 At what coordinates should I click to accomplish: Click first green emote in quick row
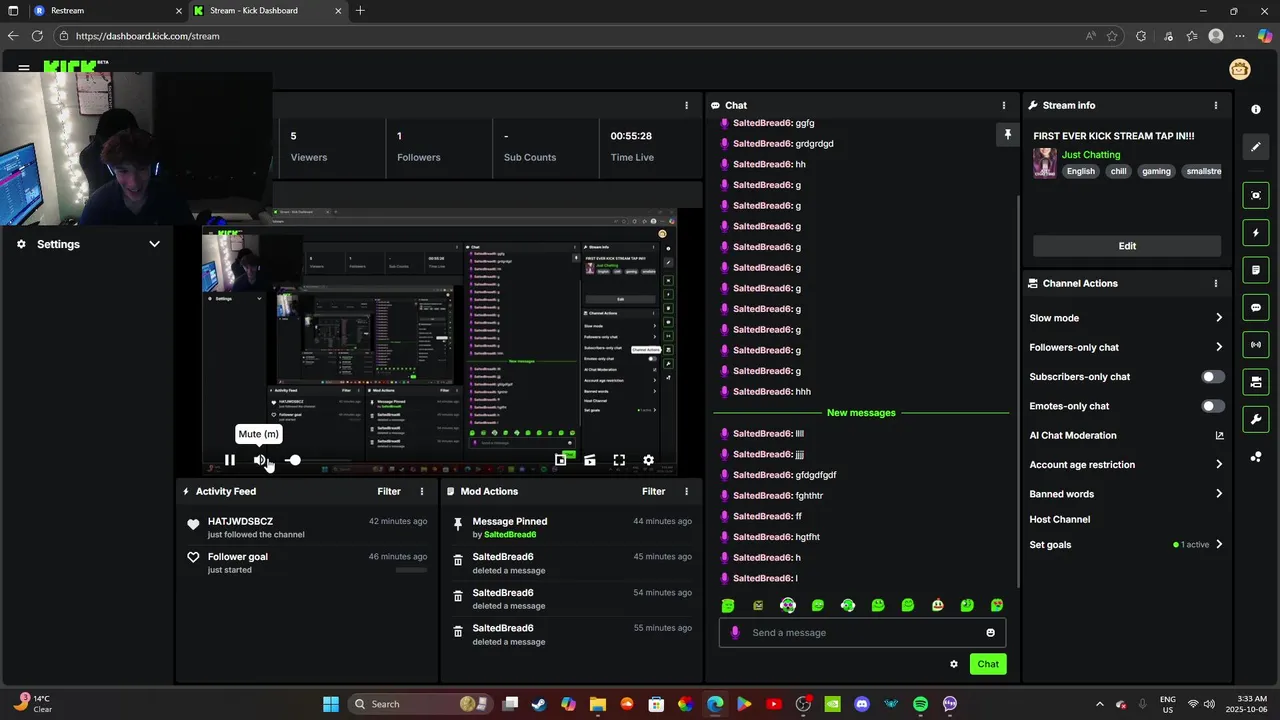point(728,605)
